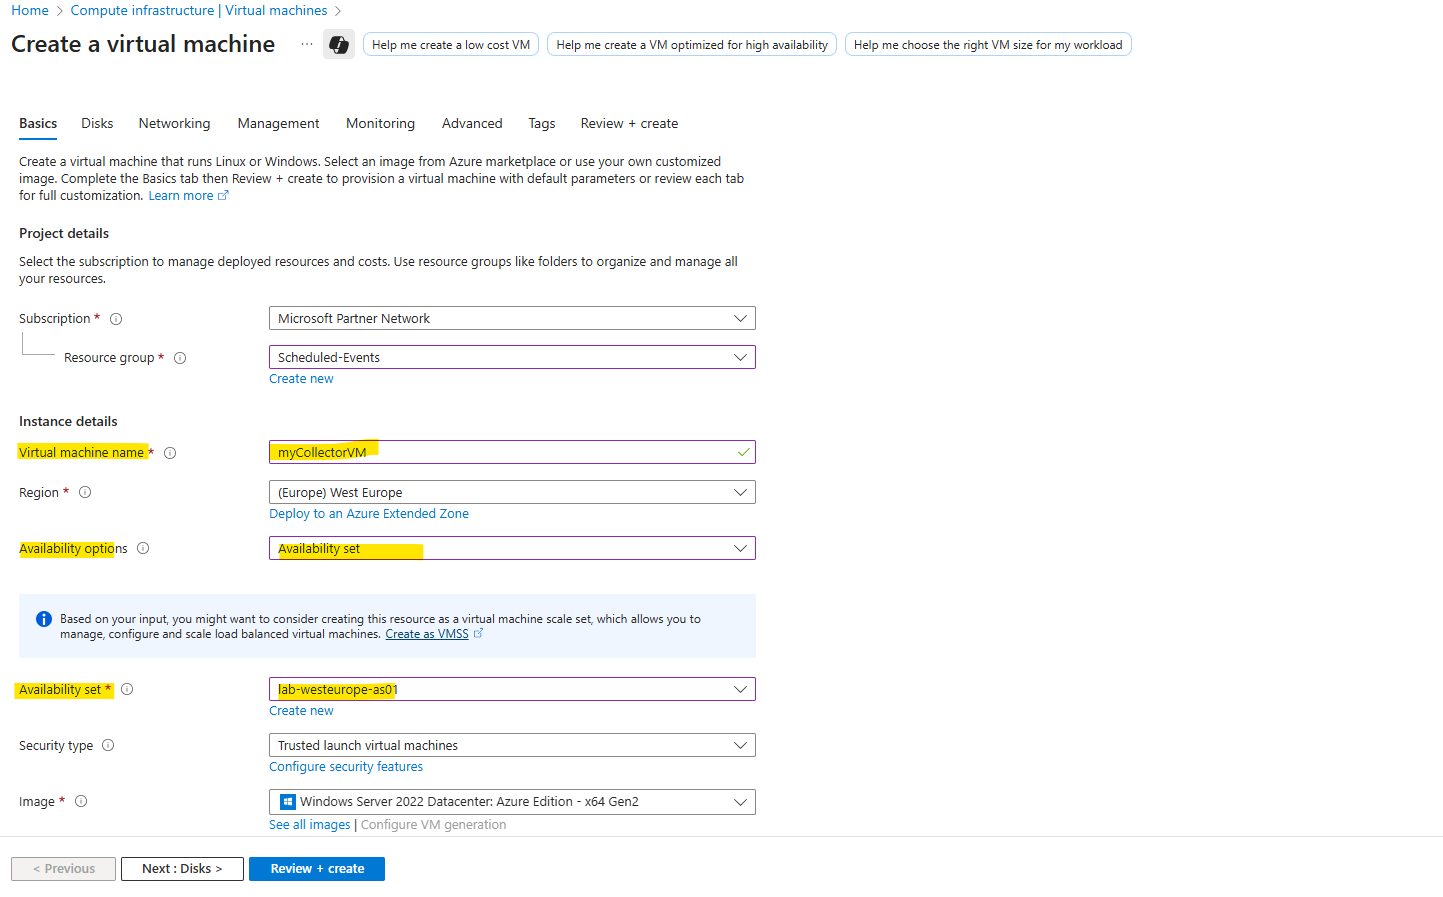This screenshot has width=1443, height=897.
Task: Open the Resource group dropdown
Action: click(512, 357)
